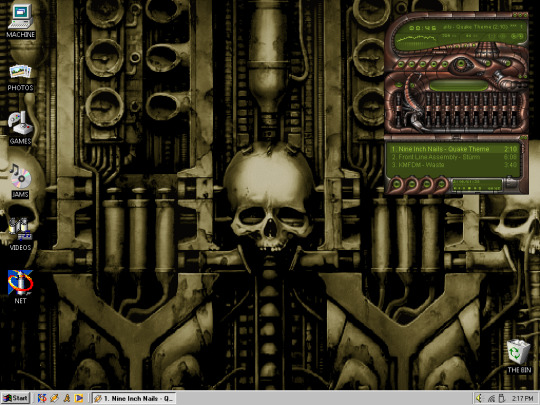The width and height of the screenshot is (540, 405).
Task: Launch the yellow running man messenger icon
Action: click(x=67, y=398)
